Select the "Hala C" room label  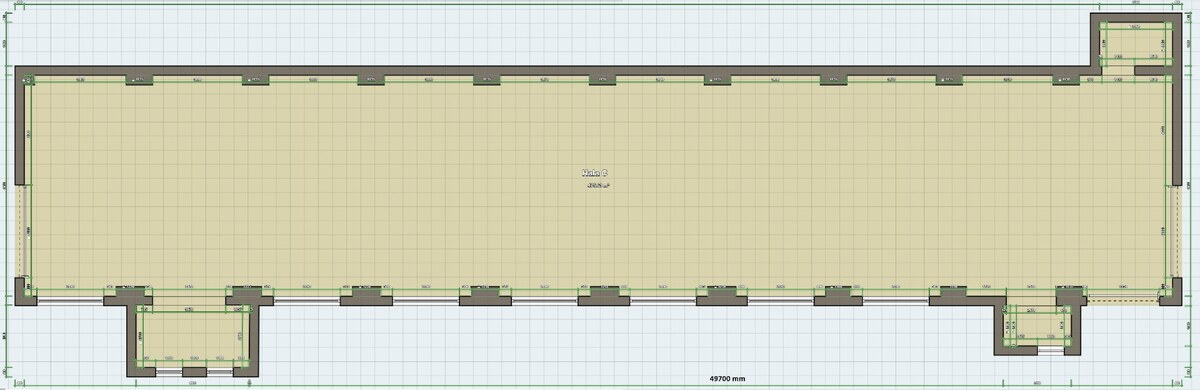[x=594, y=173]
